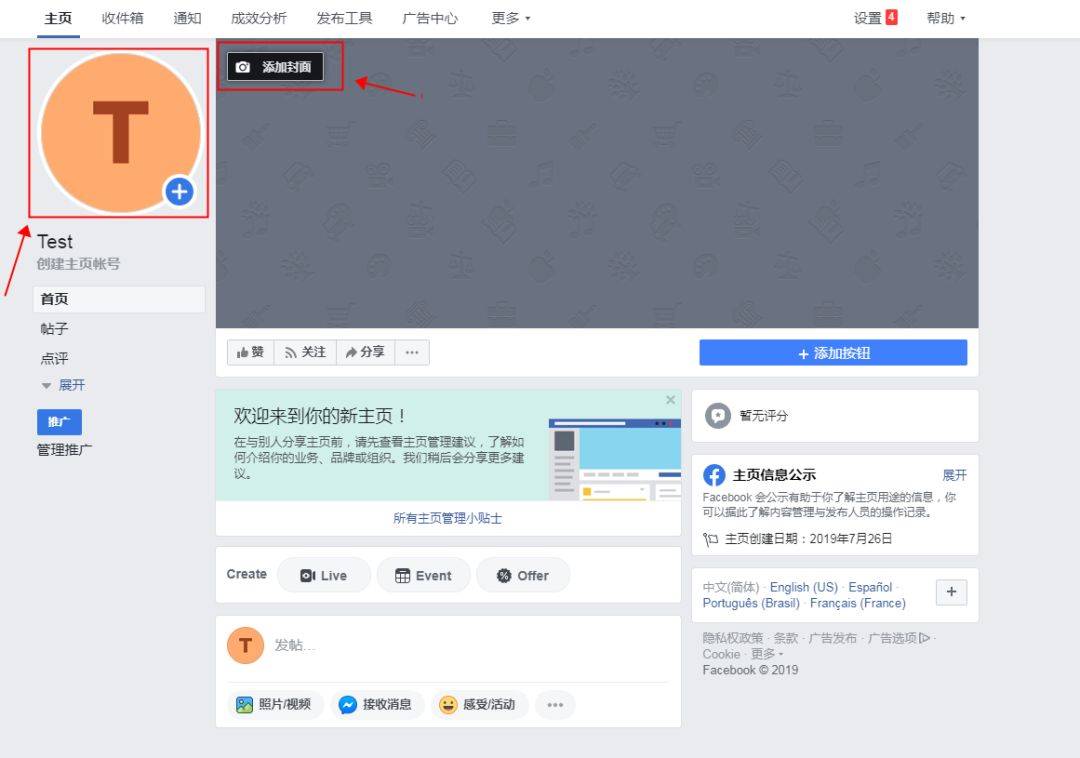Viewport: 1080px width, 758px height.
Task: Click the Facebook logo in 主页信息公示
Action: 714,475
